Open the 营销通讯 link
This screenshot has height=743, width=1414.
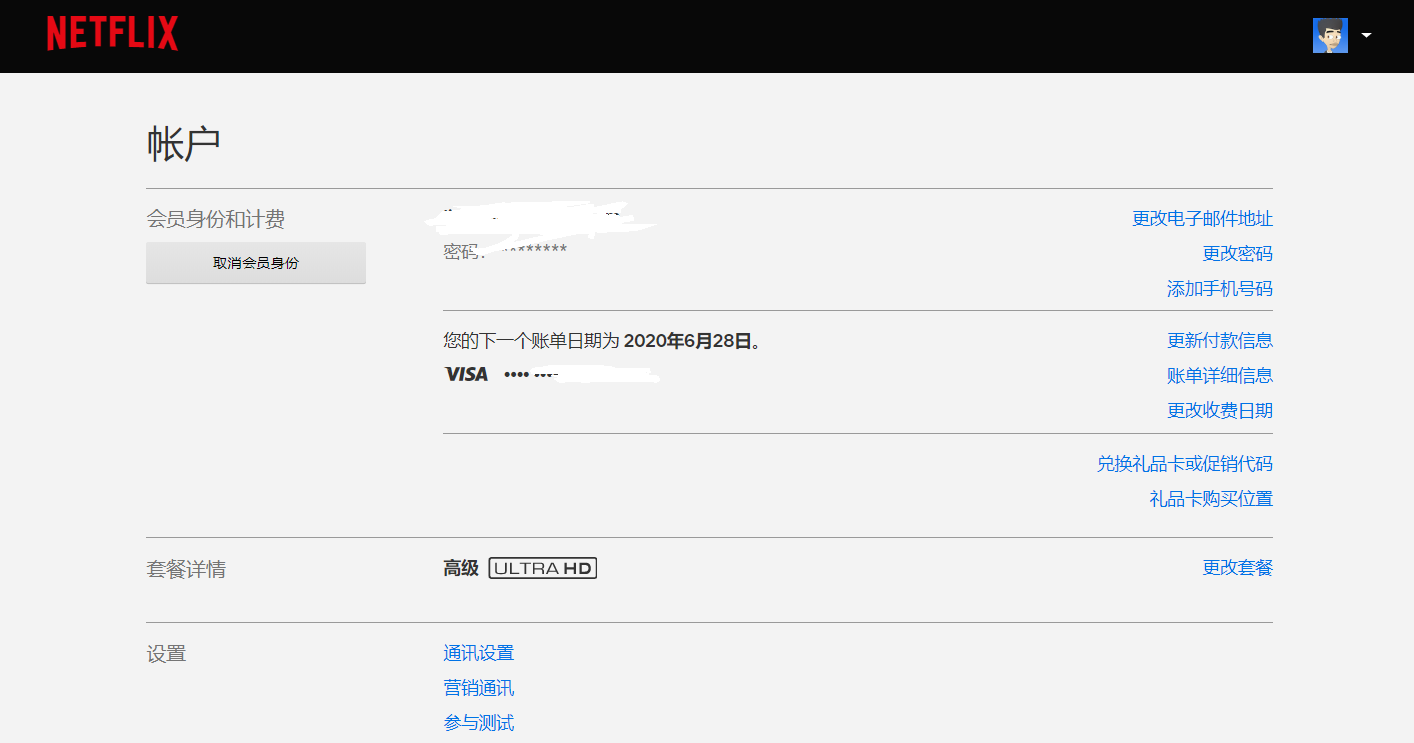click(x=479, y=688)
